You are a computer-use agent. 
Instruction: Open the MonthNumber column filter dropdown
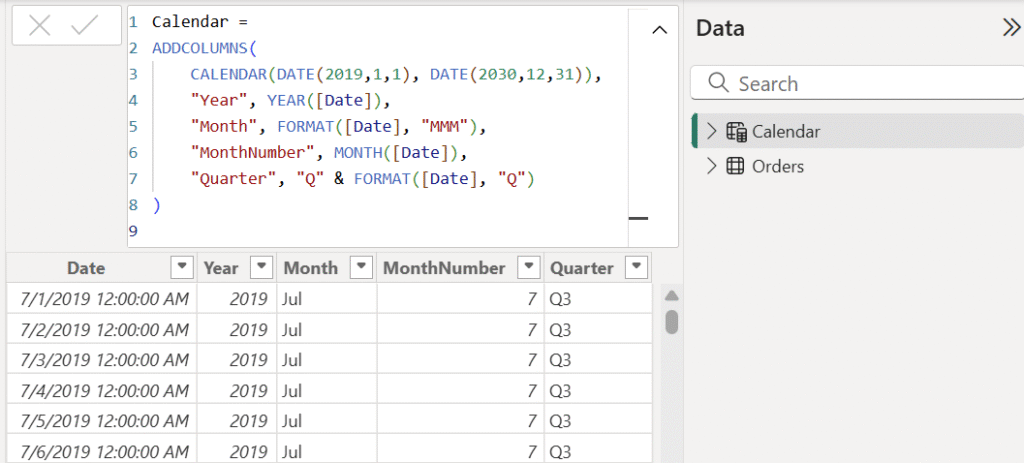coord(528,268)
